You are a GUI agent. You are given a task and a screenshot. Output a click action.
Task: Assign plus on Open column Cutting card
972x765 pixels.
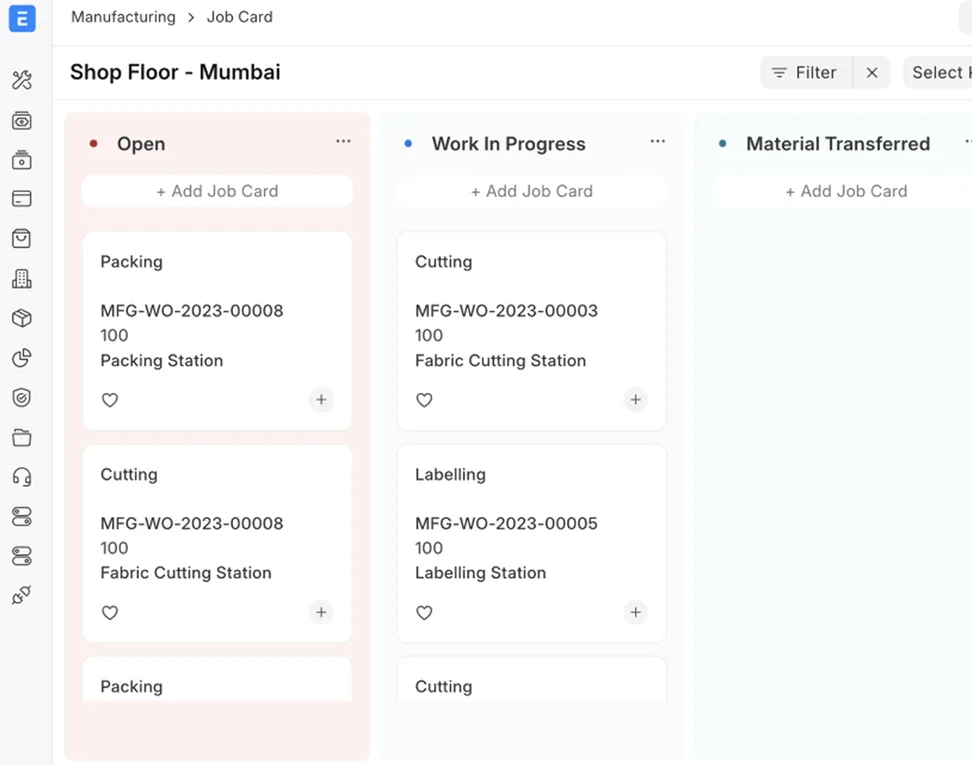[321, 612]
